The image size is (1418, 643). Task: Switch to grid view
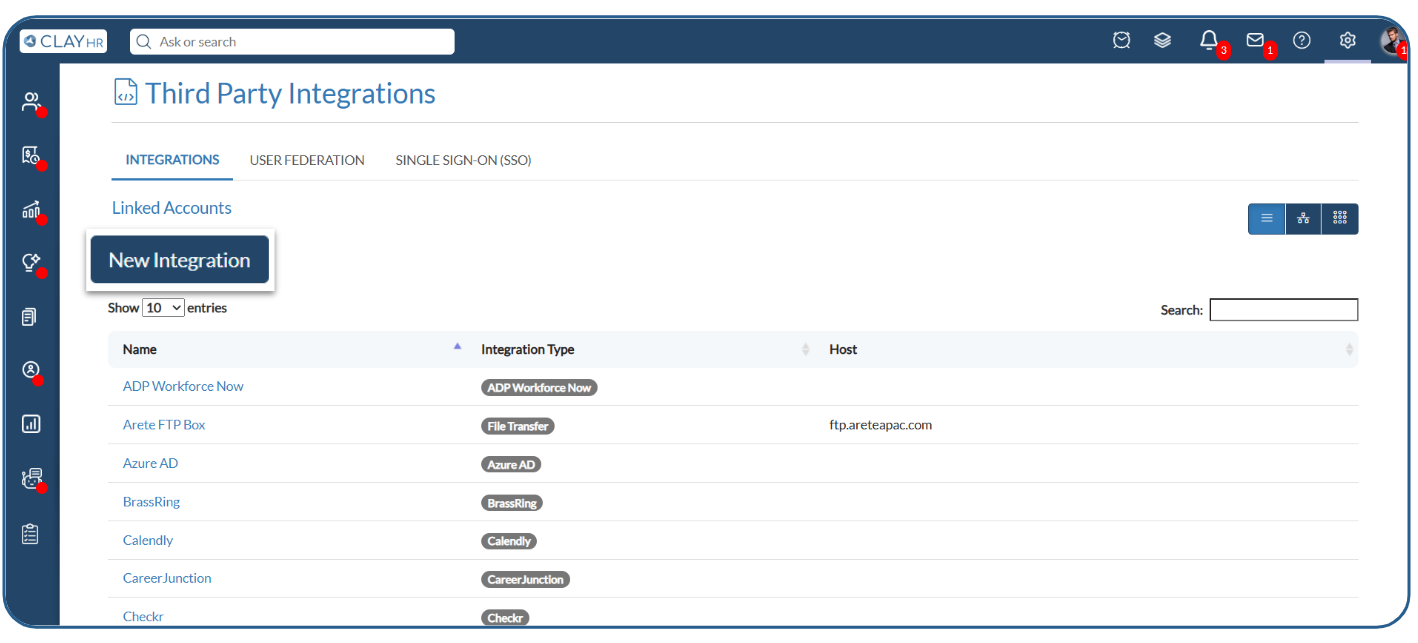point(1340,218)
